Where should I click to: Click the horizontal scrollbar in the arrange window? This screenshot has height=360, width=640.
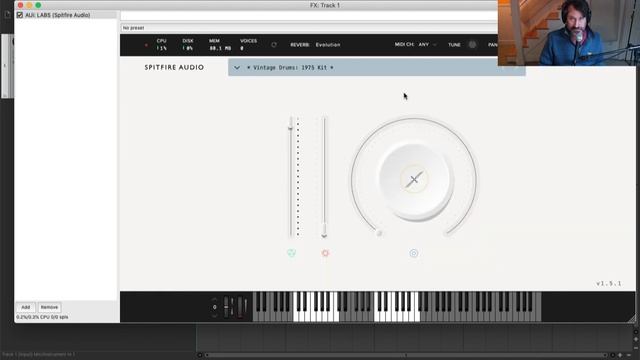(x=406, y=355)
